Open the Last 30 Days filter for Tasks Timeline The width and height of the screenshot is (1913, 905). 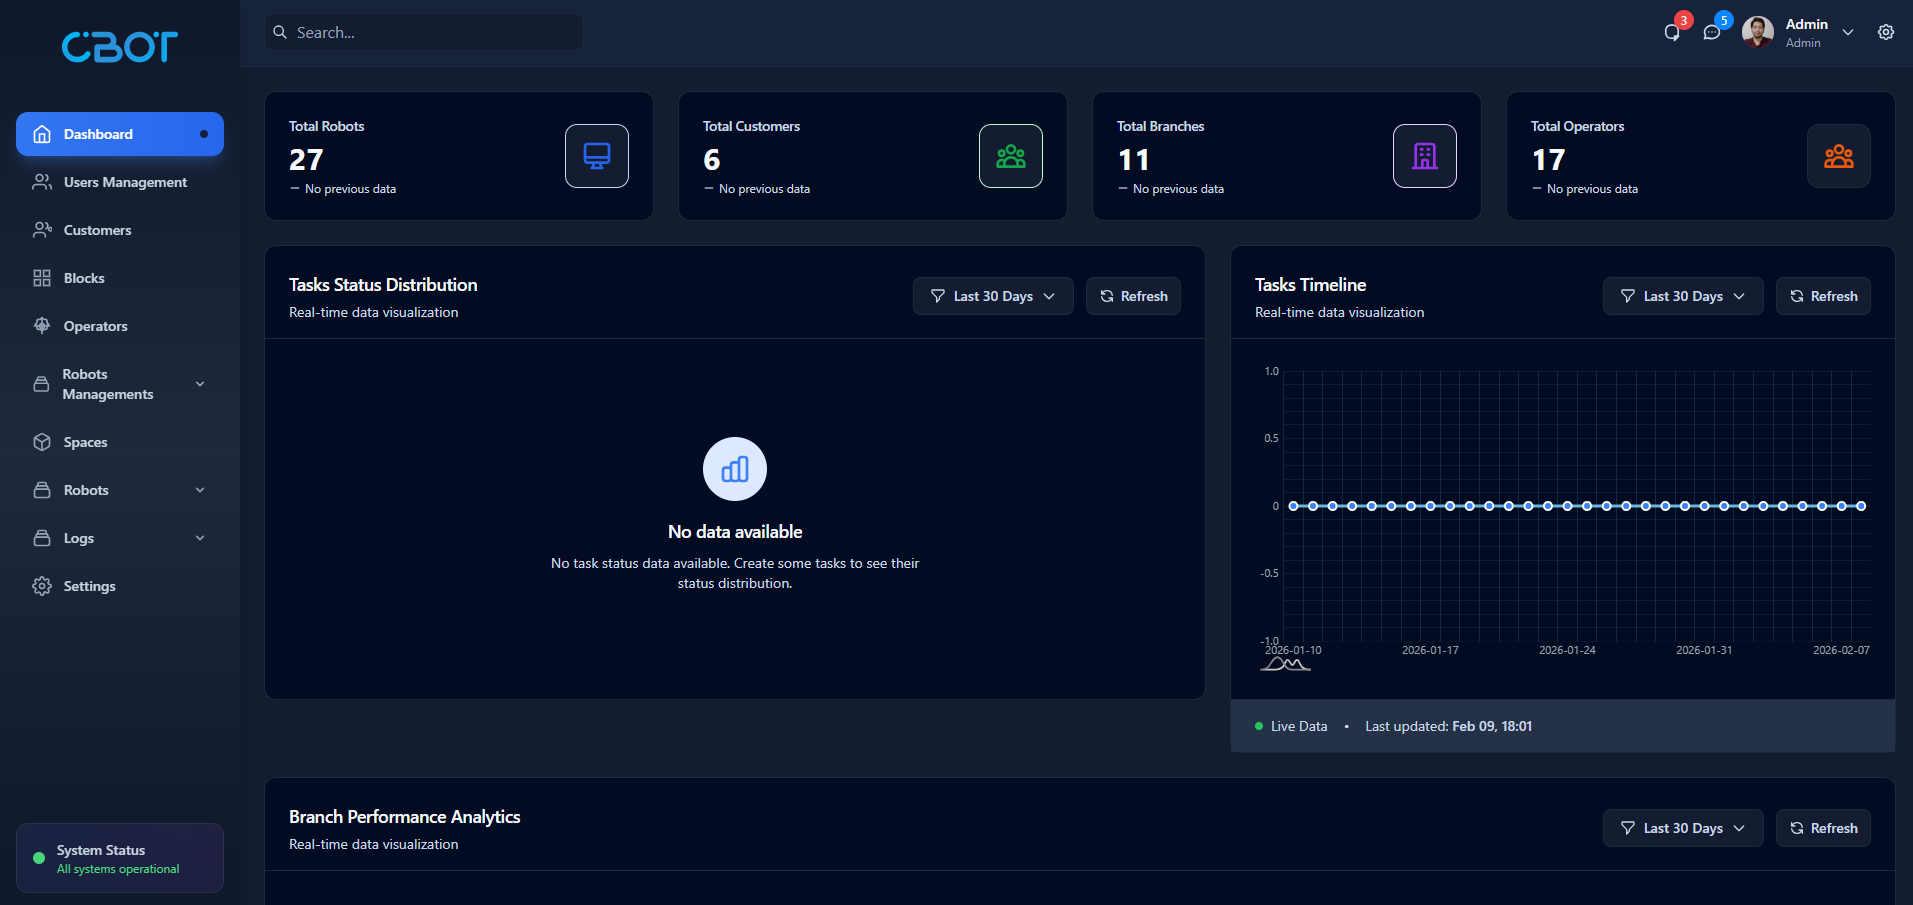(1682, 295)
